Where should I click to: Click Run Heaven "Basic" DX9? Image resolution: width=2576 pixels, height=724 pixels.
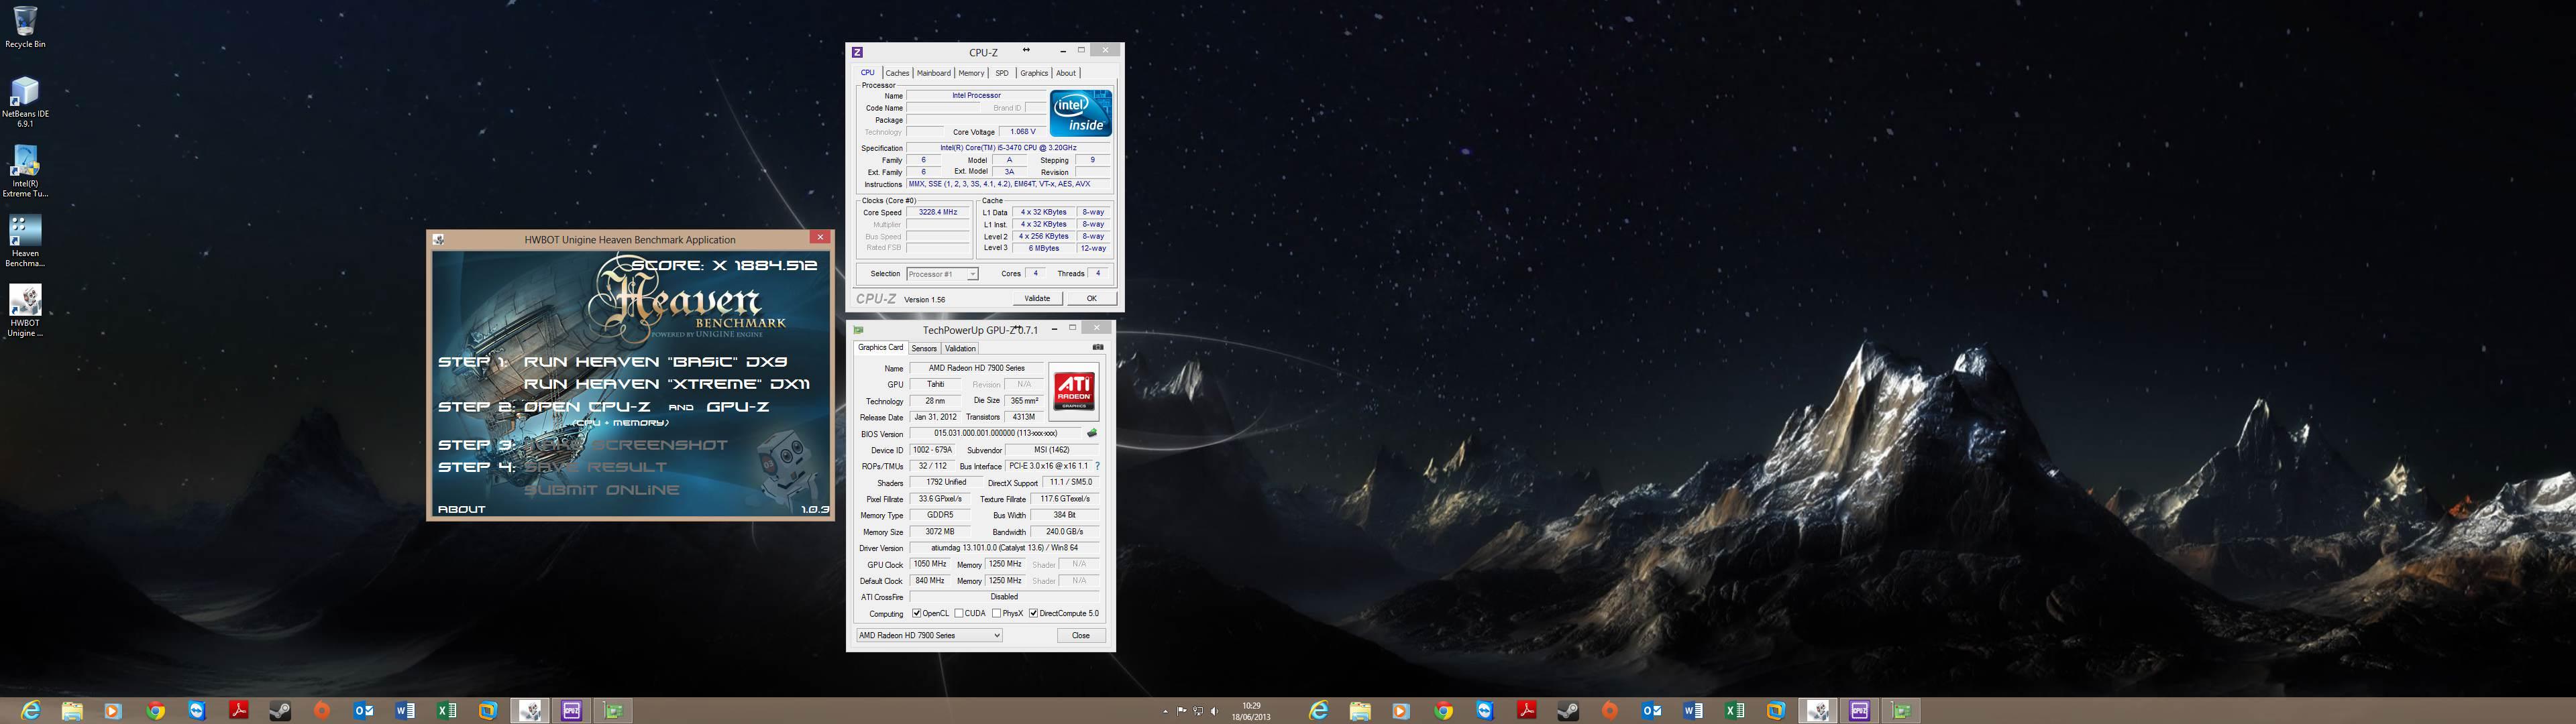coord(656,362)
